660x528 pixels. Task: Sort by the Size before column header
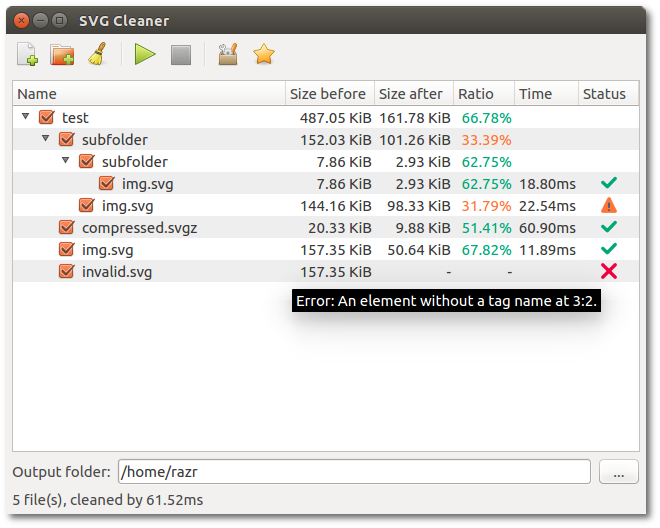(330, 93)
